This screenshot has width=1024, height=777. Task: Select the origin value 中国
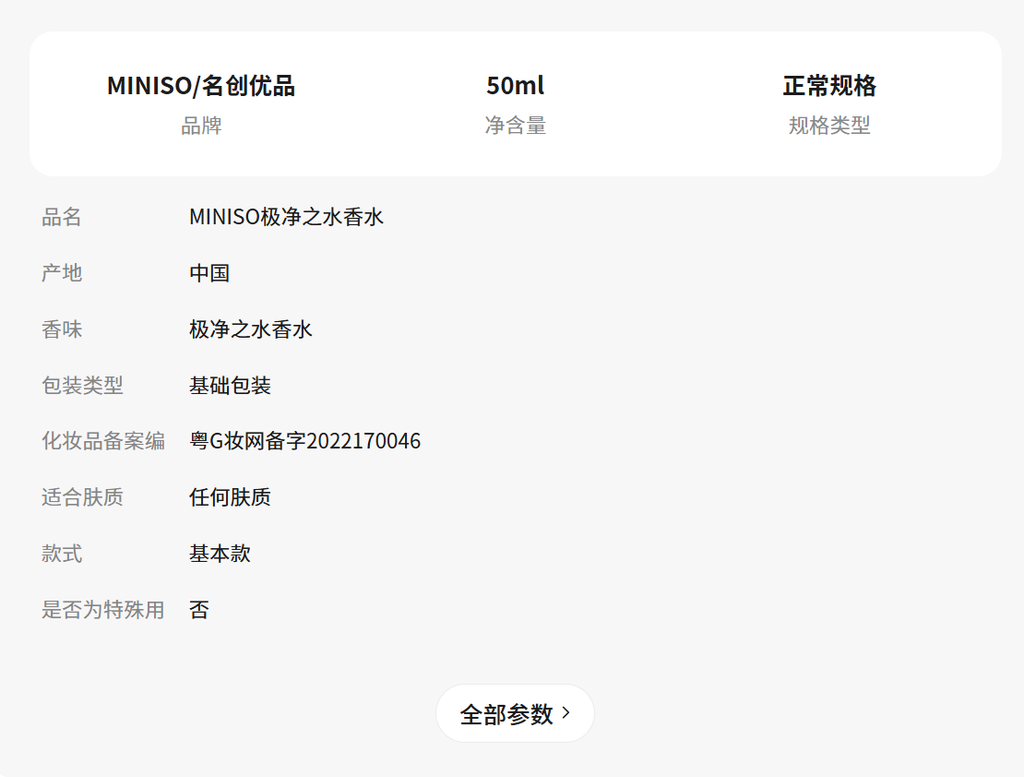210,273
